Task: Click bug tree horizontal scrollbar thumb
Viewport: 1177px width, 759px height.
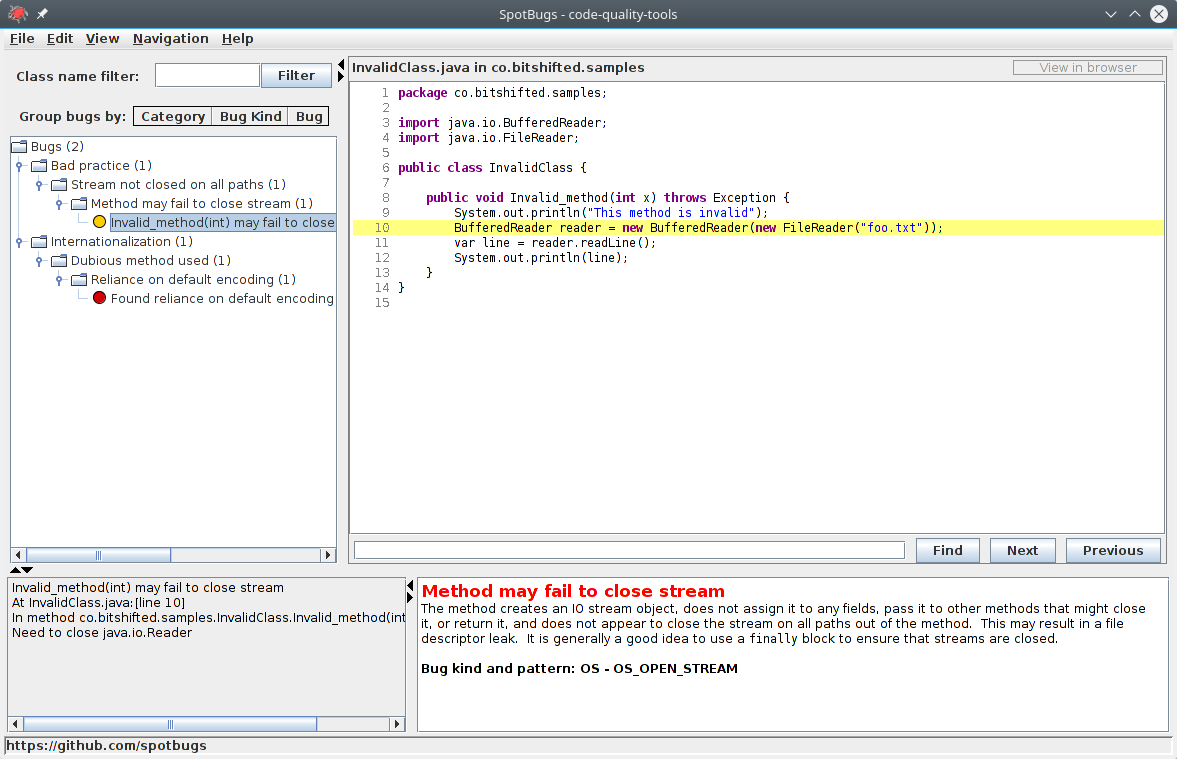Action: pos(98,556)
